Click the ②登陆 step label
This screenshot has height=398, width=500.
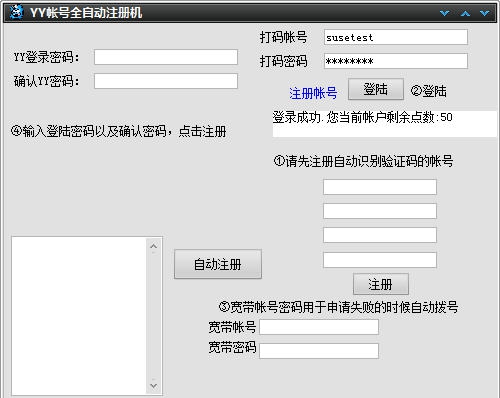428,91
